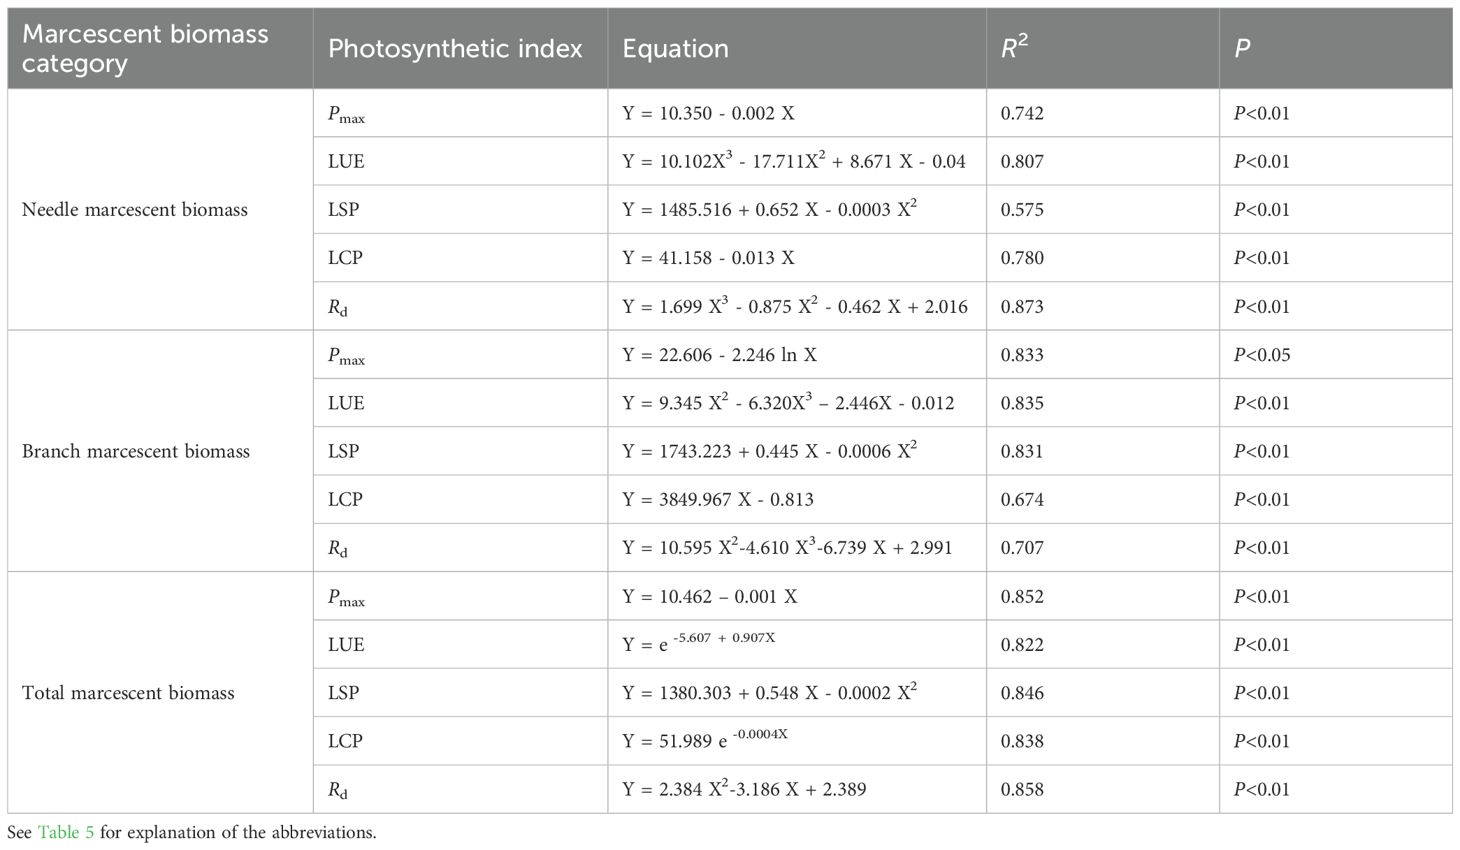Screen dimensions: 1460x850
Task: Click equation Y = 10.350 - 0.002 X
Action: tap(708, 113)
